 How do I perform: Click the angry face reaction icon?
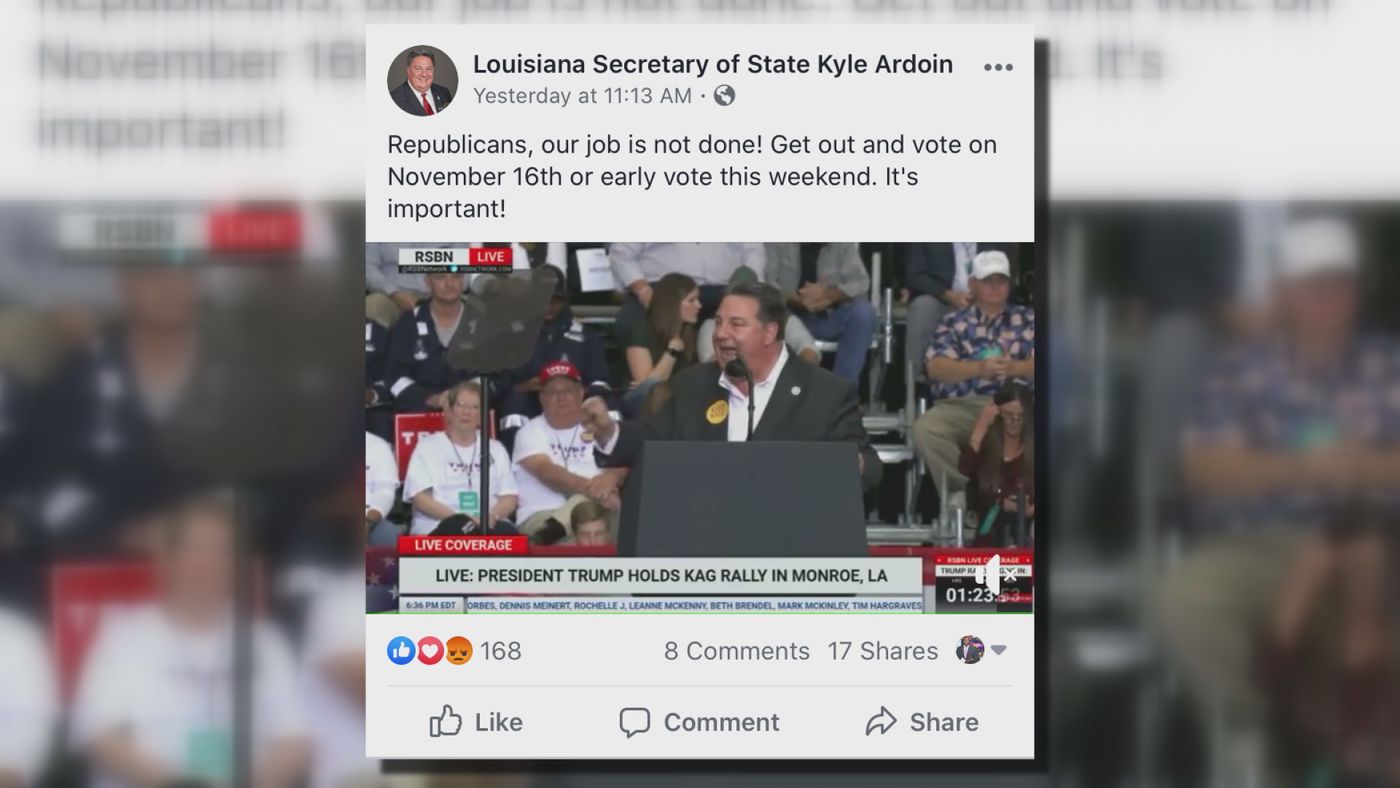tap(459, 651)
